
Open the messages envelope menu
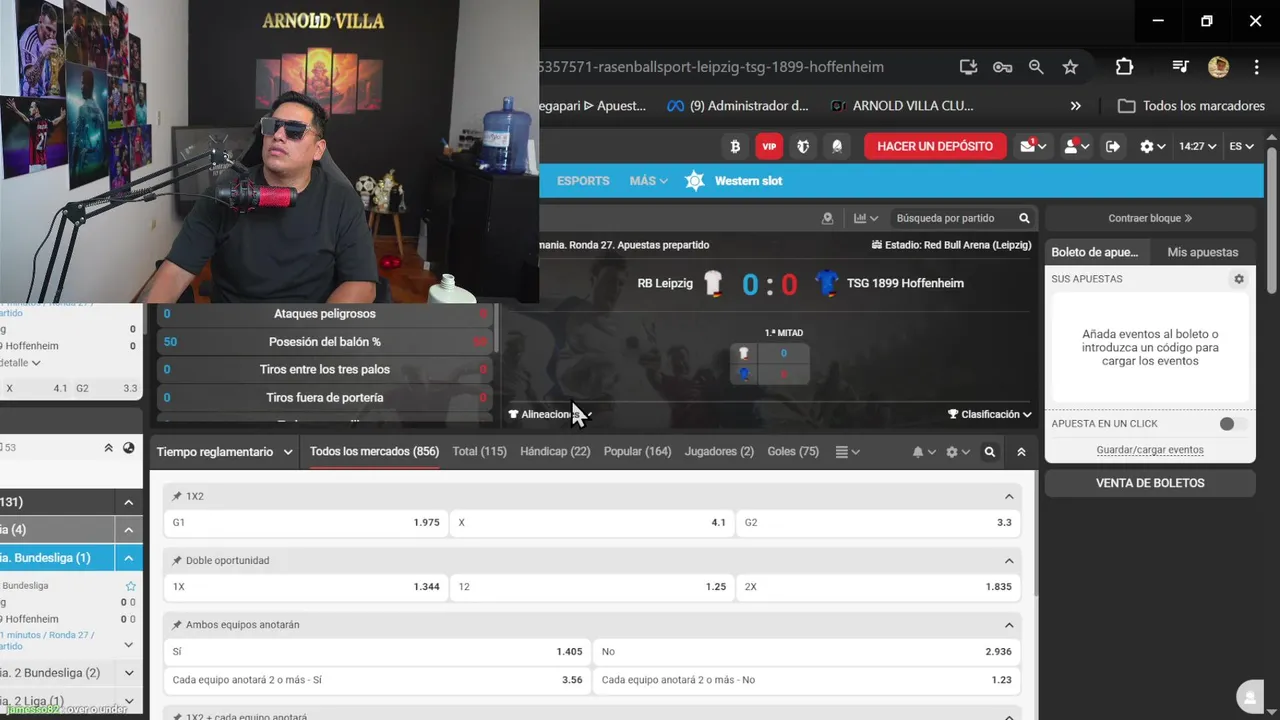pos(1033,146)
